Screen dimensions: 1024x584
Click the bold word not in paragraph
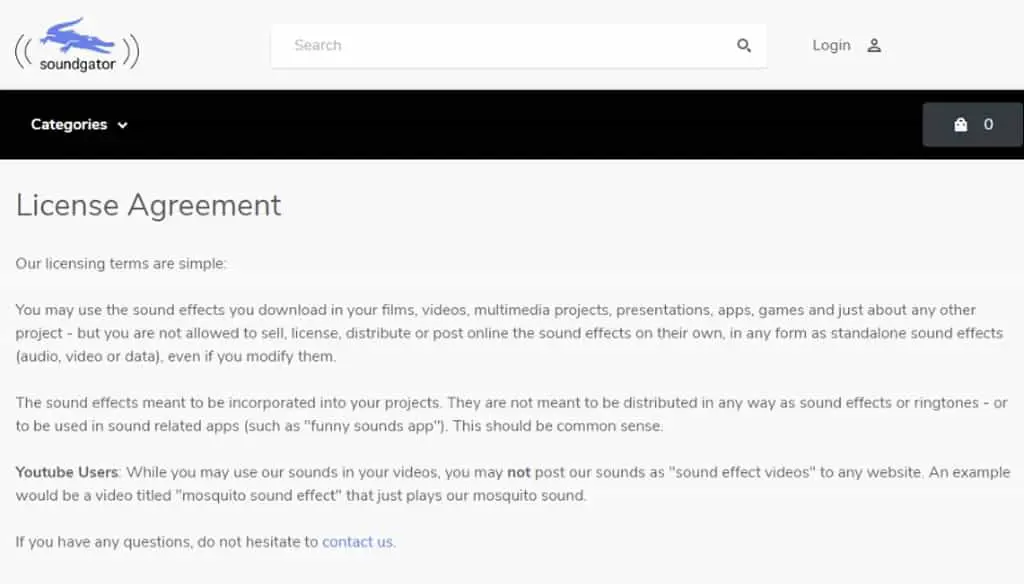click(519, 472)
